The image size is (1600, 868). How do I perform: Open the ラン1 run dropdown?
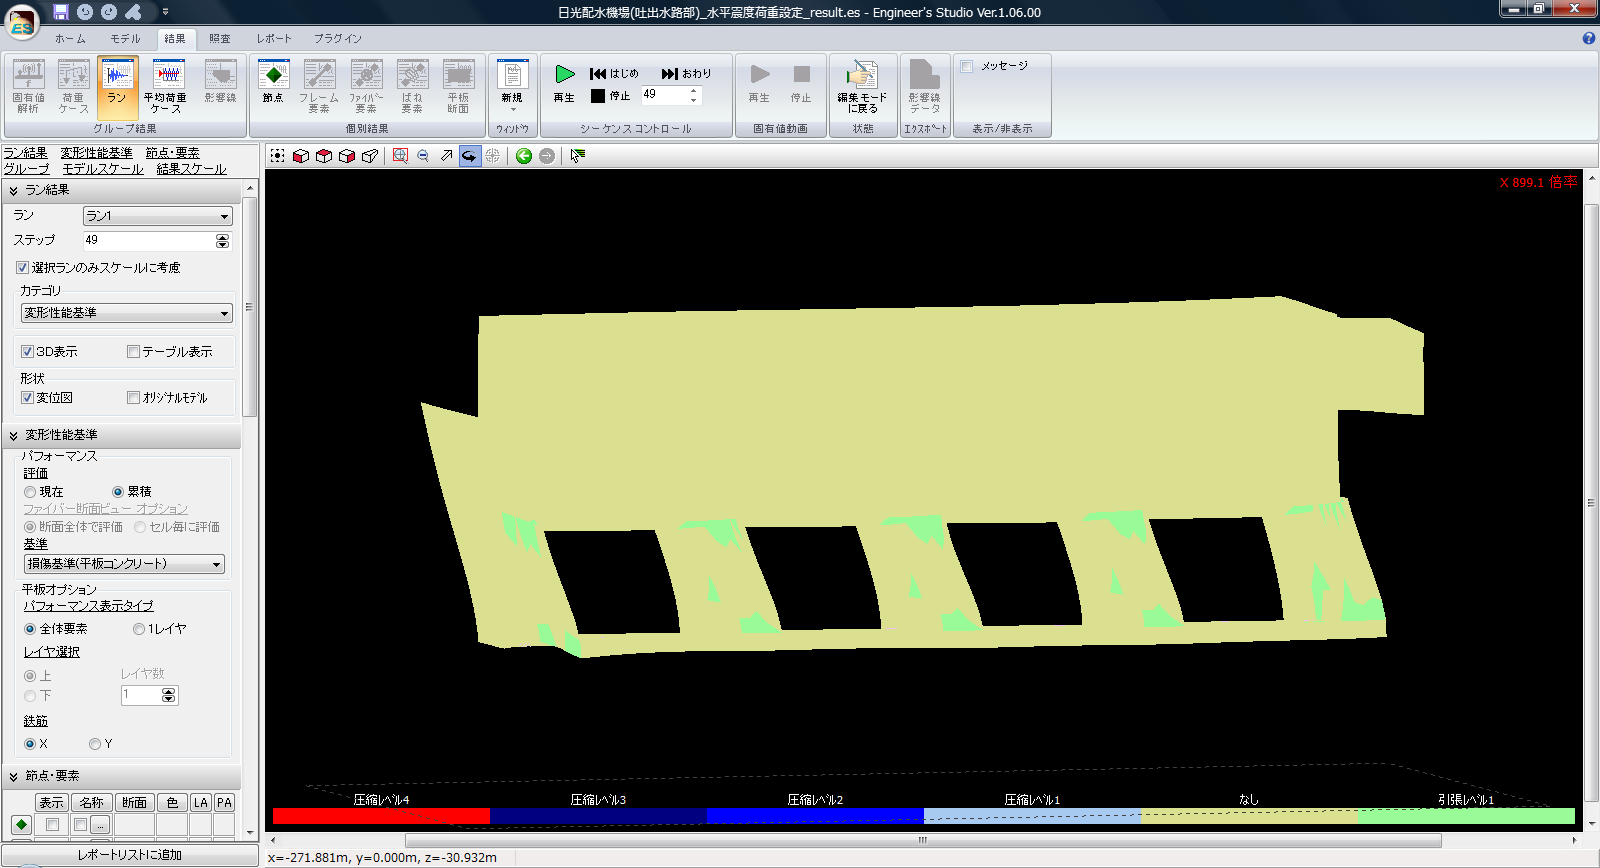pyautogui.click(x=157, y=216)
